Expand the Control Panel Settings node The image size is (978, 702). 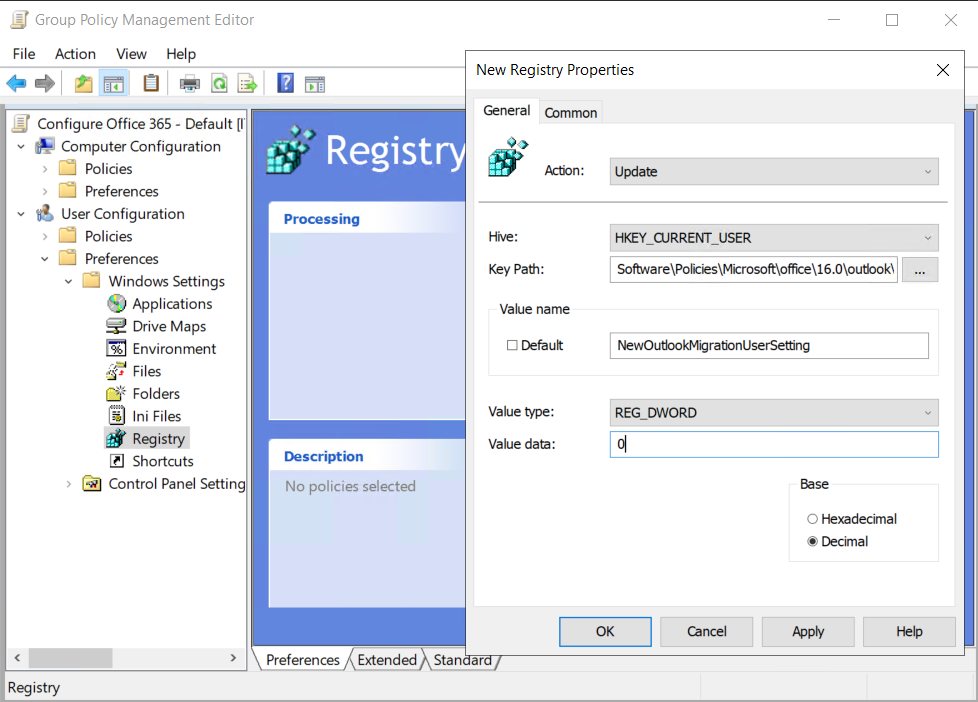click(69, 484)
